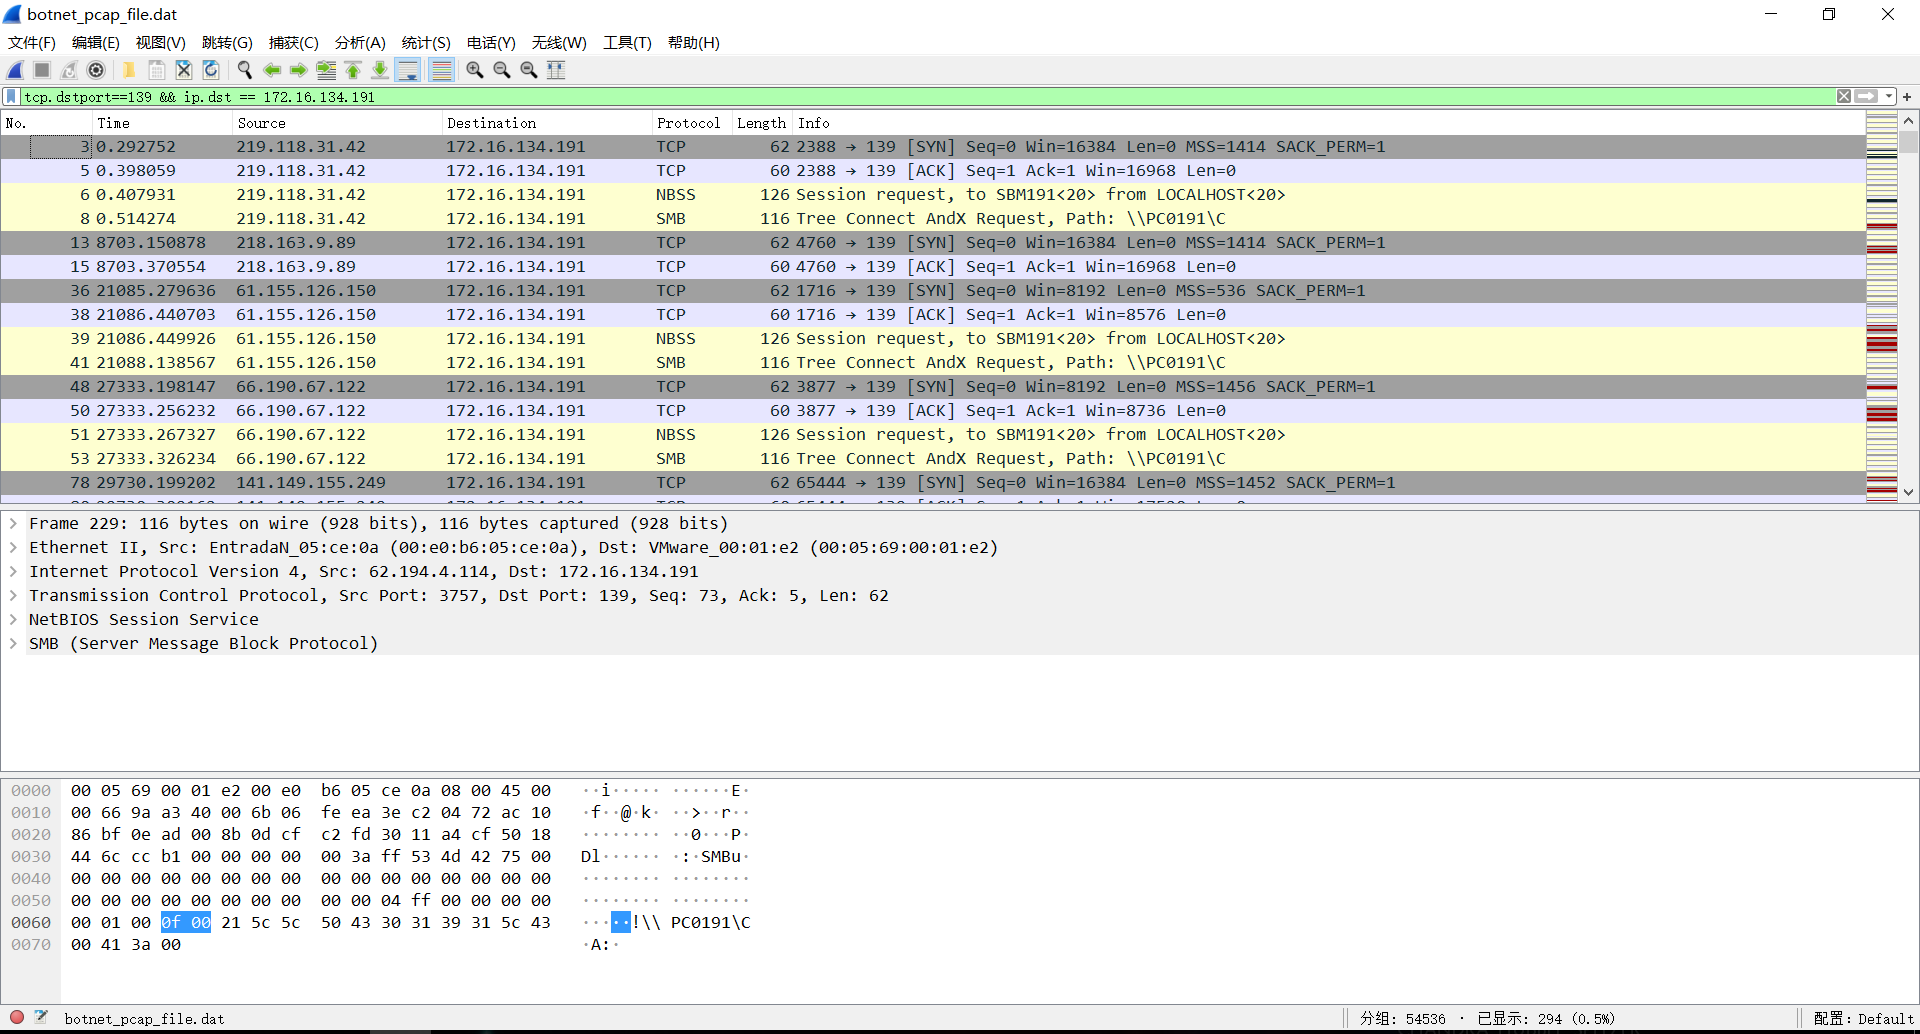Open the 分析(A) menu
Screen dimensions: 1920x1034
(x=360, y=43)
